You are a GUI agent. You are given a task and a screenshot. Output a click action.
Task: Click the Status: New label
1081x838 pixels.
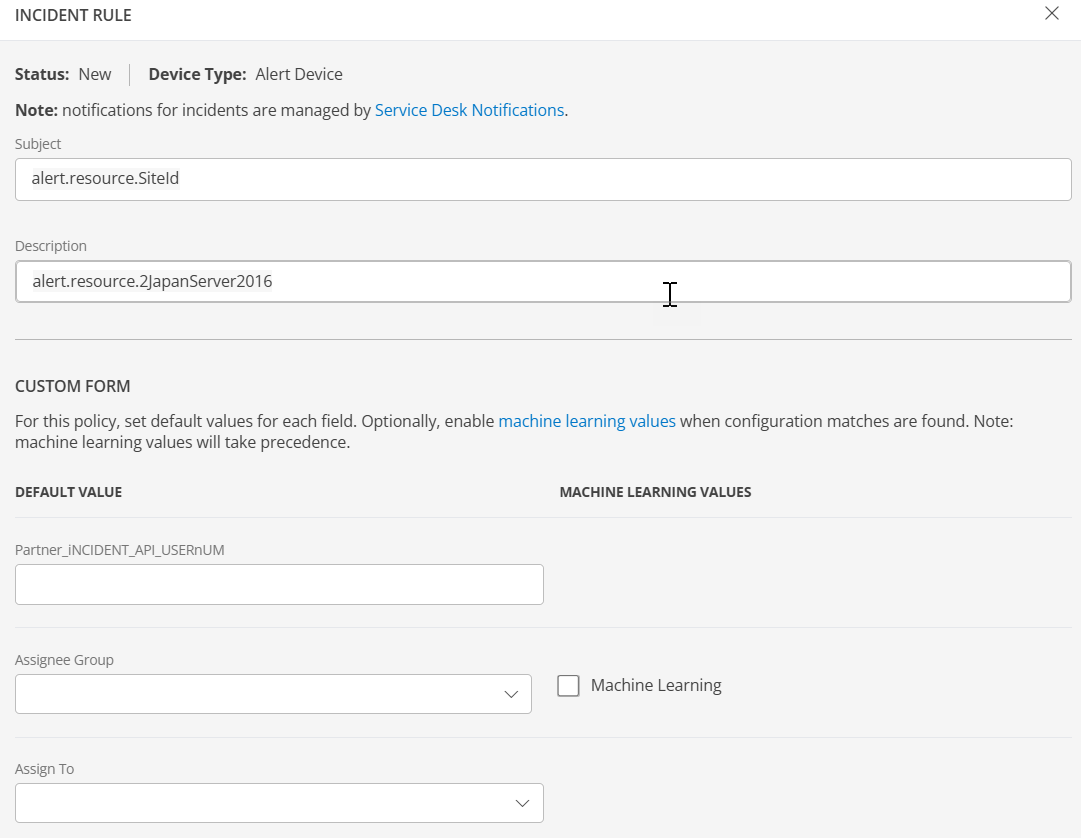click(x=63, y=74)
